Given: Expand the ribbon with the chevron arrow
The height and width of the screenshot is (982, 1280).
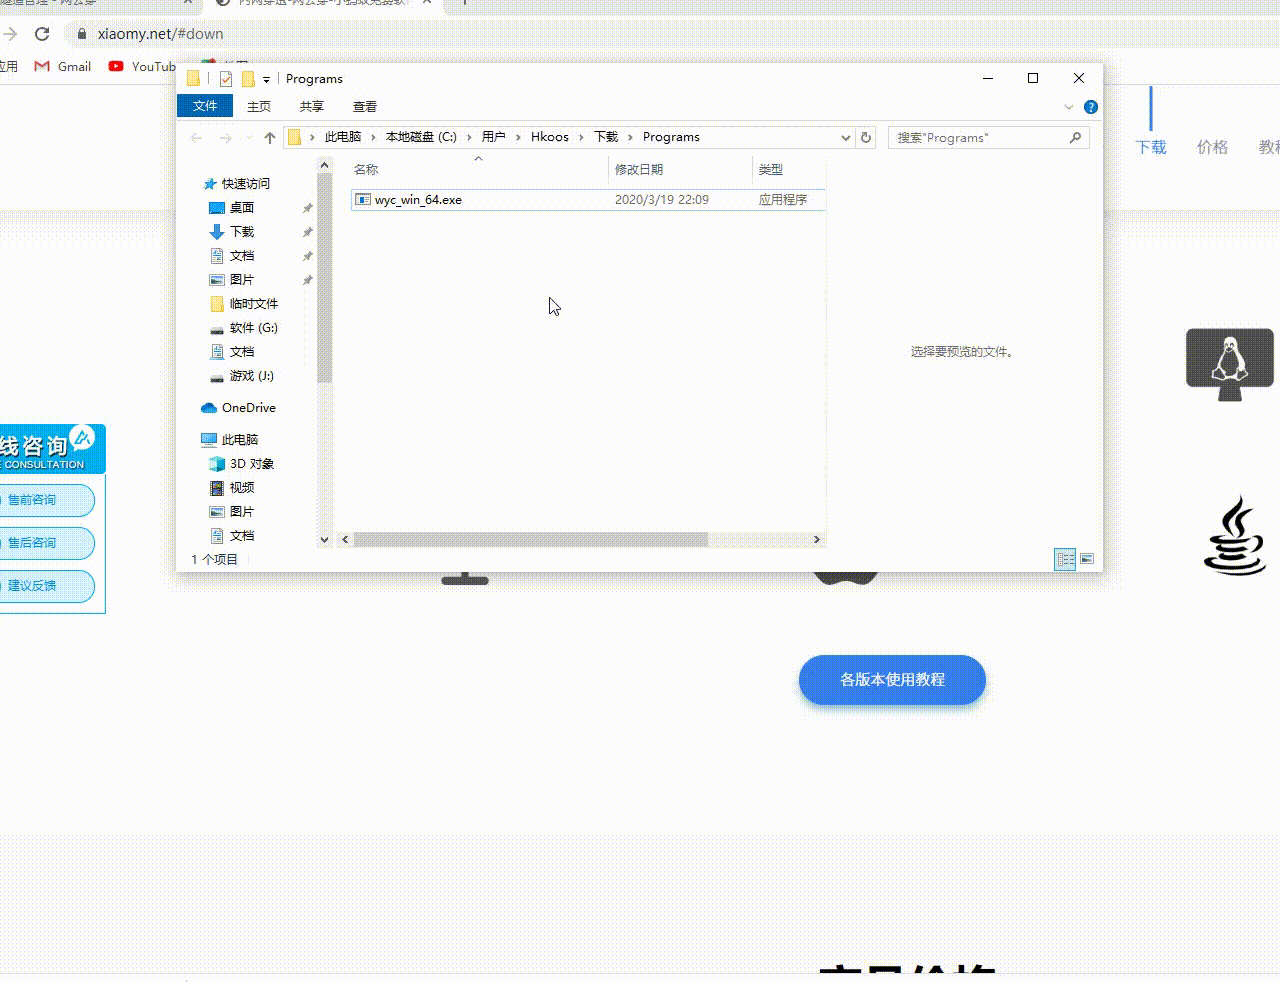Looking at the screenshot, I should click(x=1069, y=107).
